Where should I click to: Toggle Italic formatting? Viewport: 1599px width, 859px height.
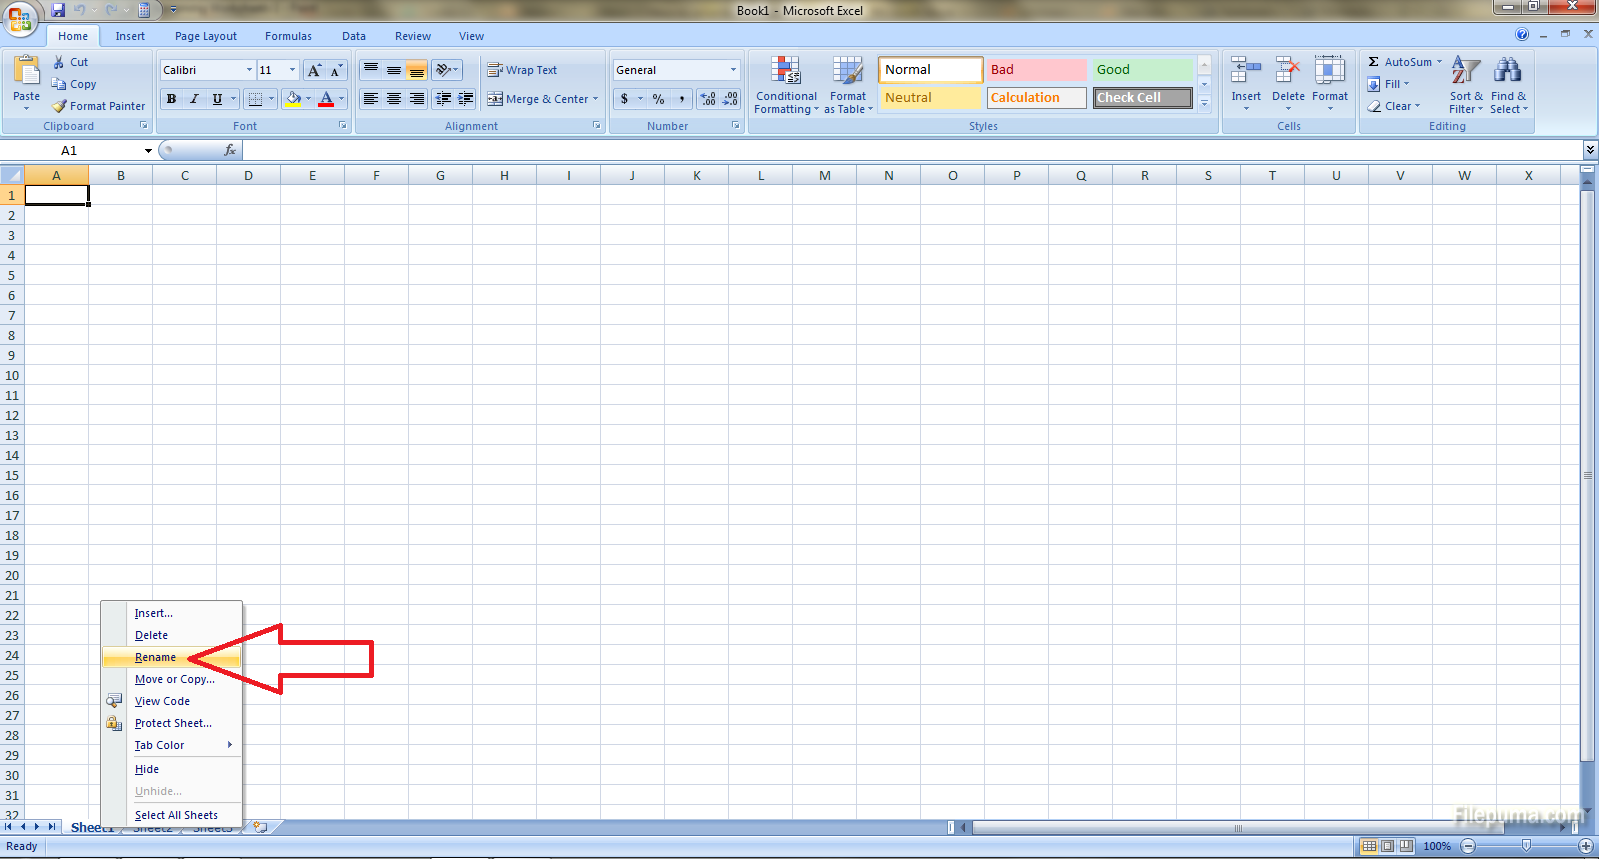[194, 99]
